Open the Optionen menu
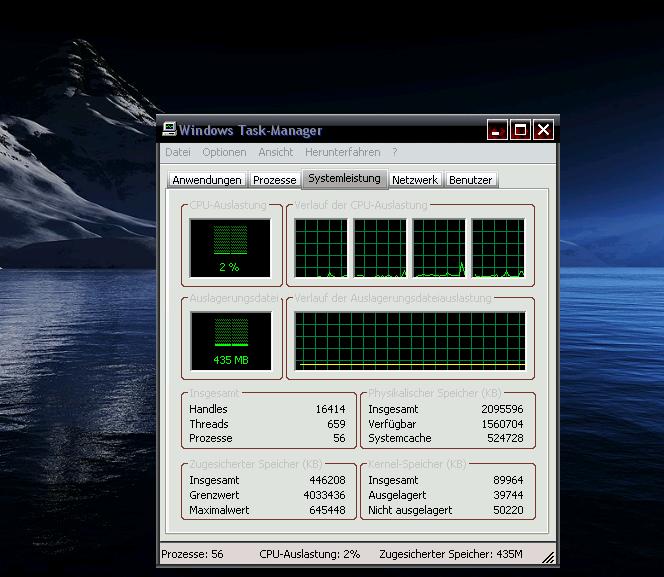 point(224,152)
